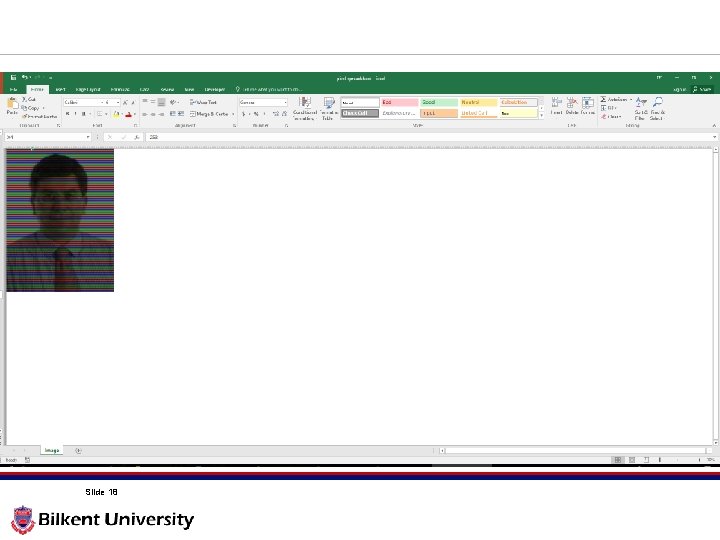The height and width of the screenshot is (540, 720).
Task: Toggle Underline formatting
Action: [83, 114]
